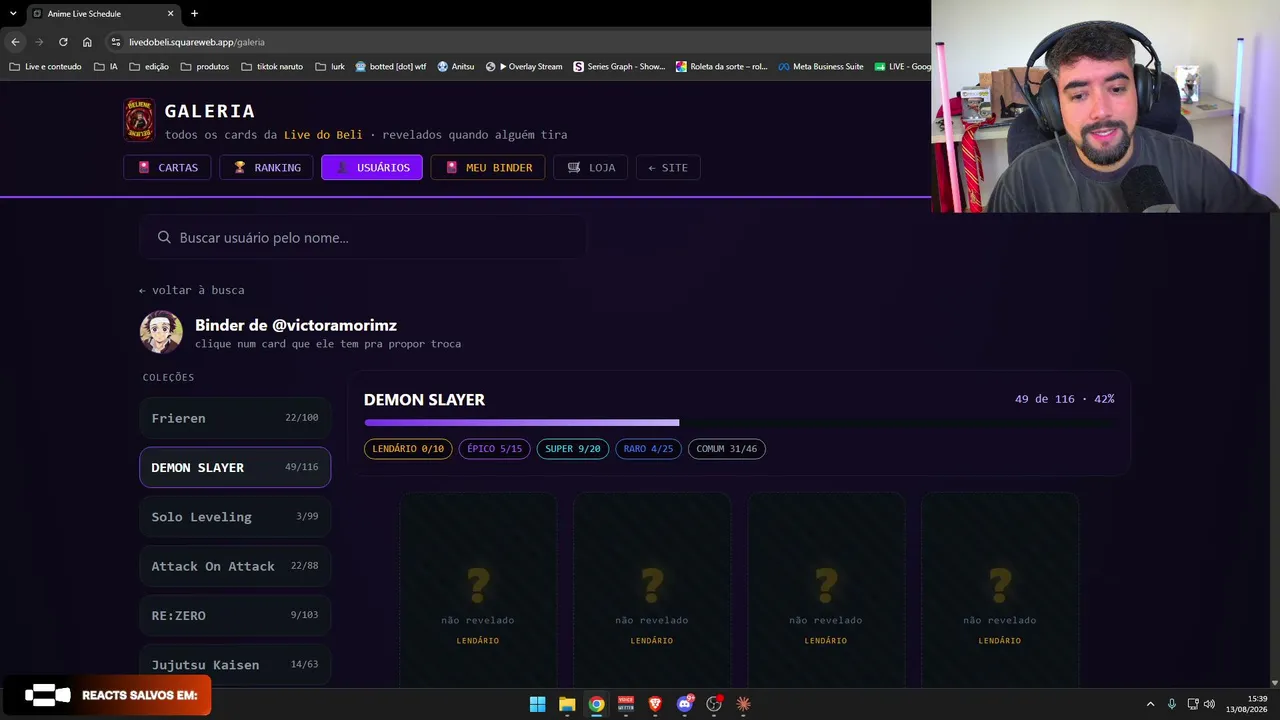Choose the Jujutsu Kaisen collection
Viewport: 1280px width, 720px height.
click(235, 665)
